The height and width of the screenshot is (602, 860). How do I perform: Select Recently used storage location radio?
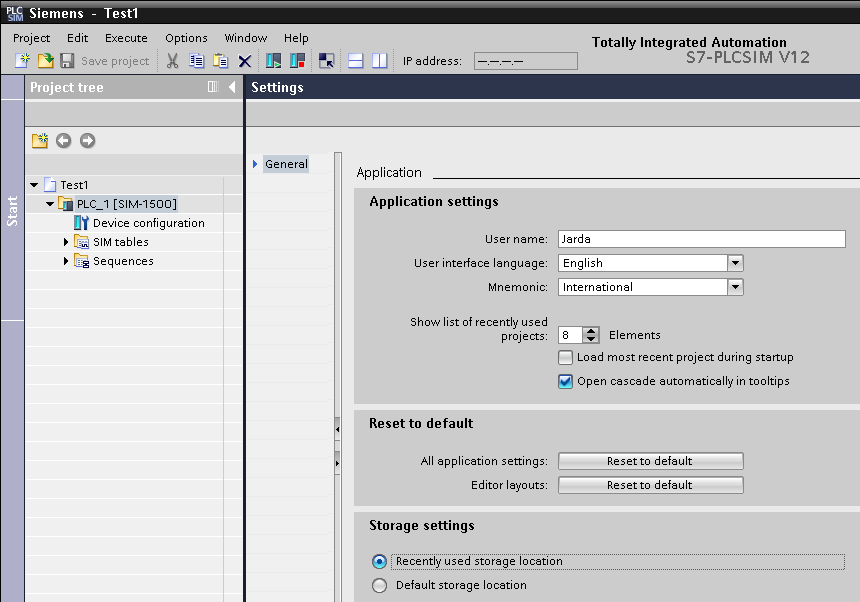click(x=379, y=561)
